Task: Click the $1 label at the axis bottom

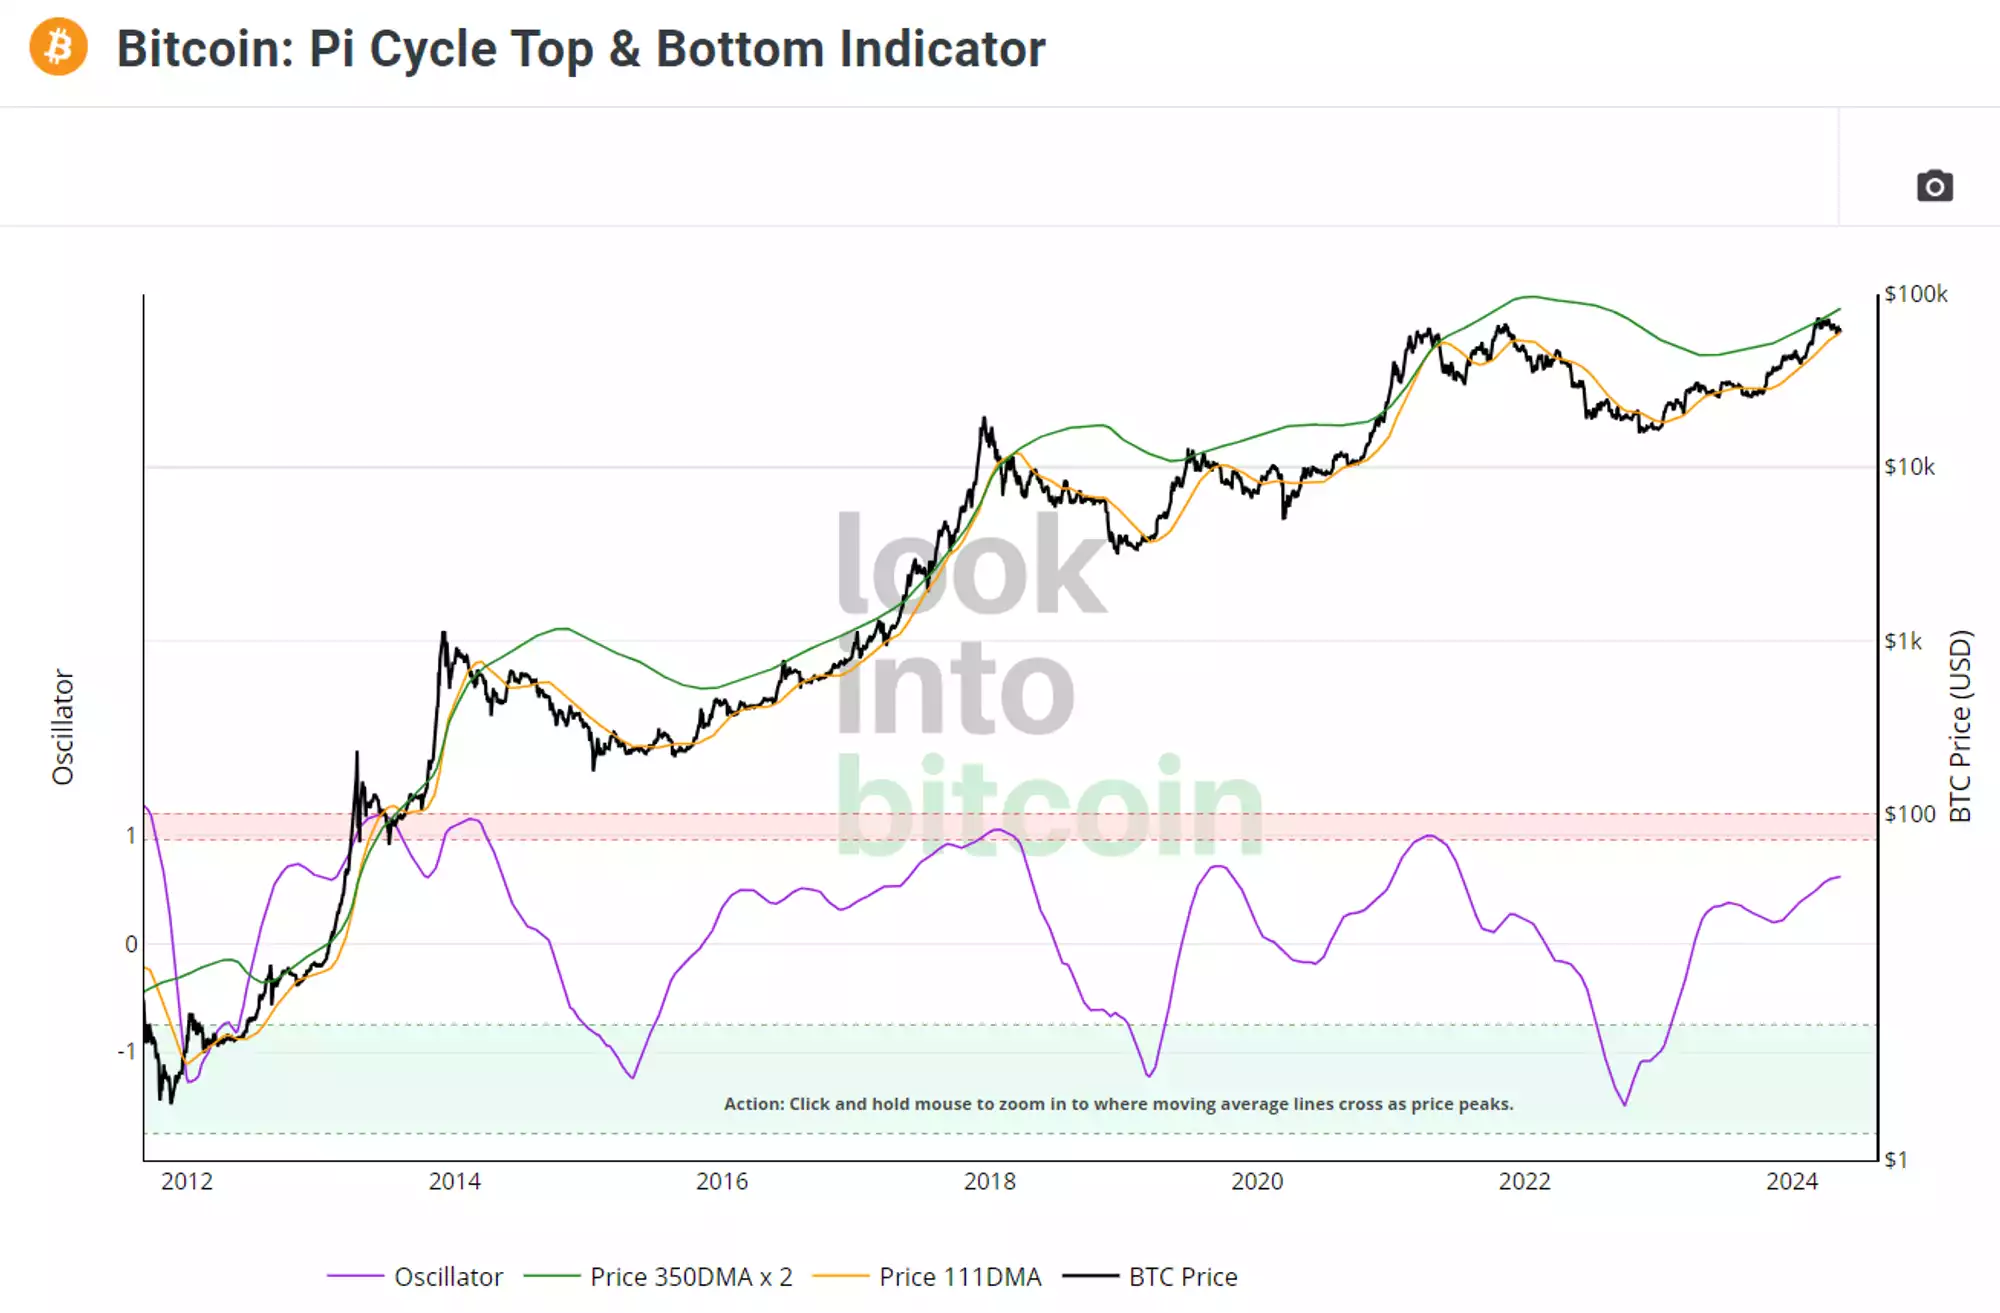Action: tap(1896, 1160)
